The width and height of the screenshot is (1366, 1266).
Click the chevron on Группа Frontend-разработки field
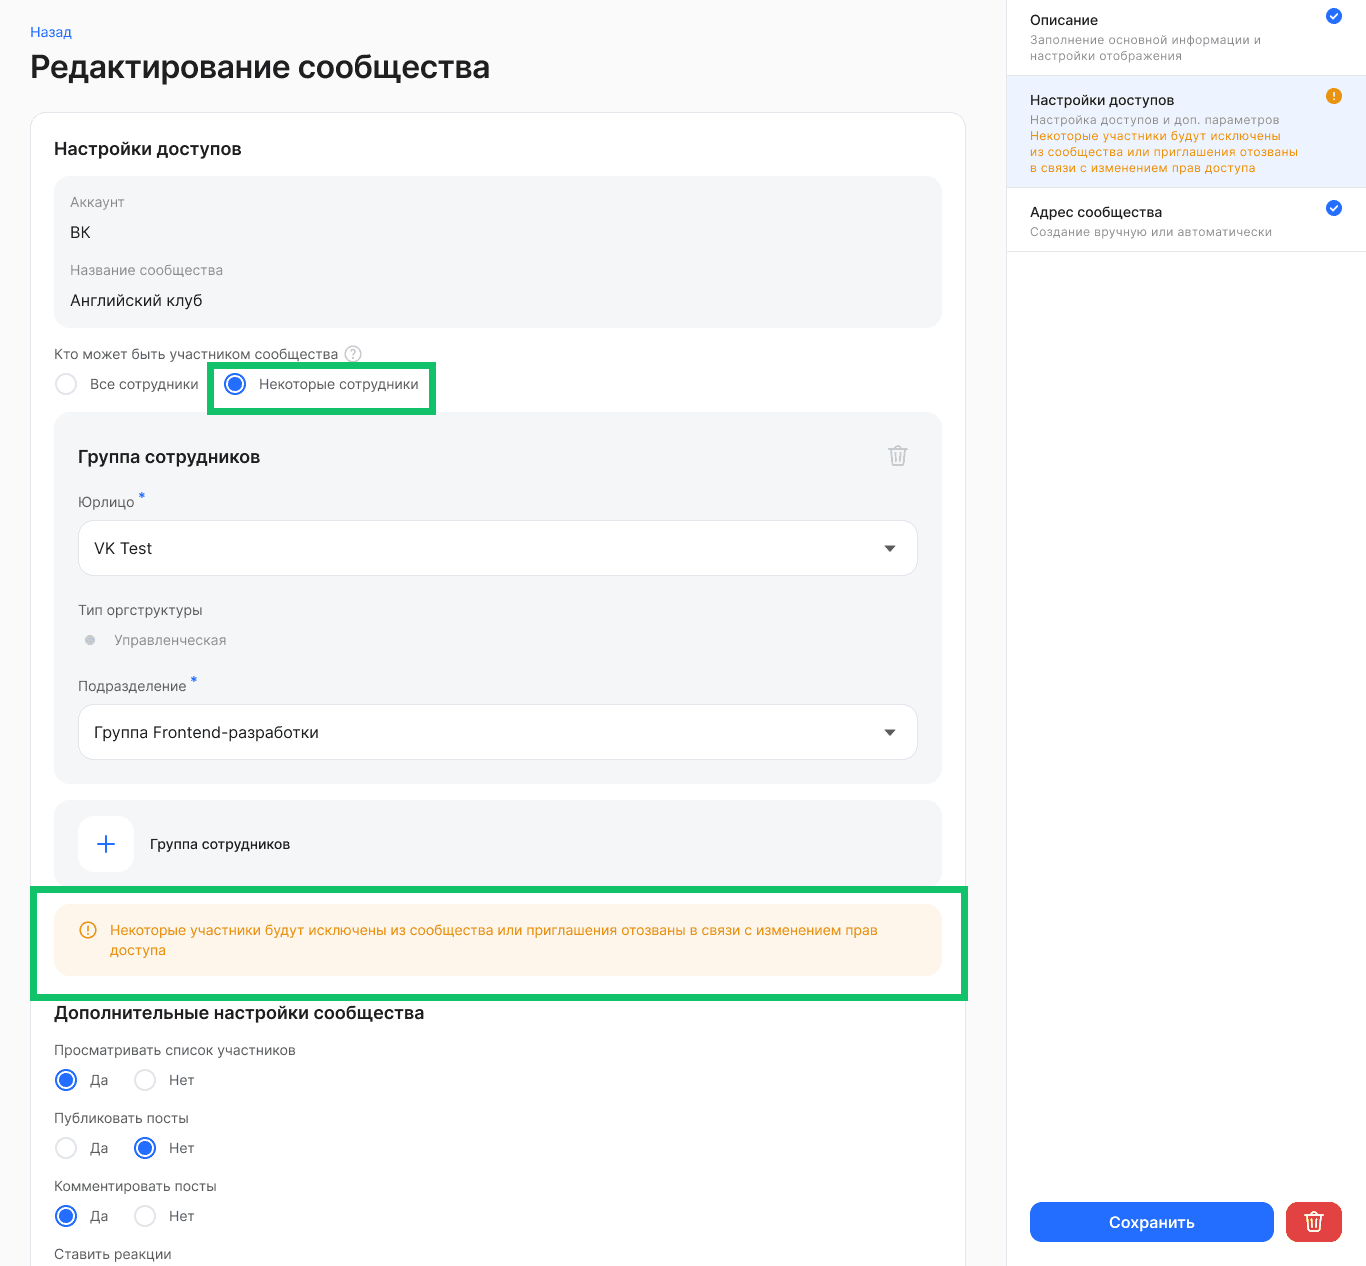pyautogui.click(x=889, y=732)
